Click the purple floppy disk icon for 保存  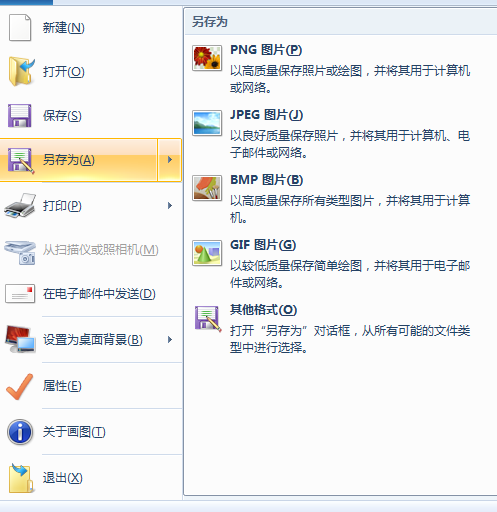[20, 116]
